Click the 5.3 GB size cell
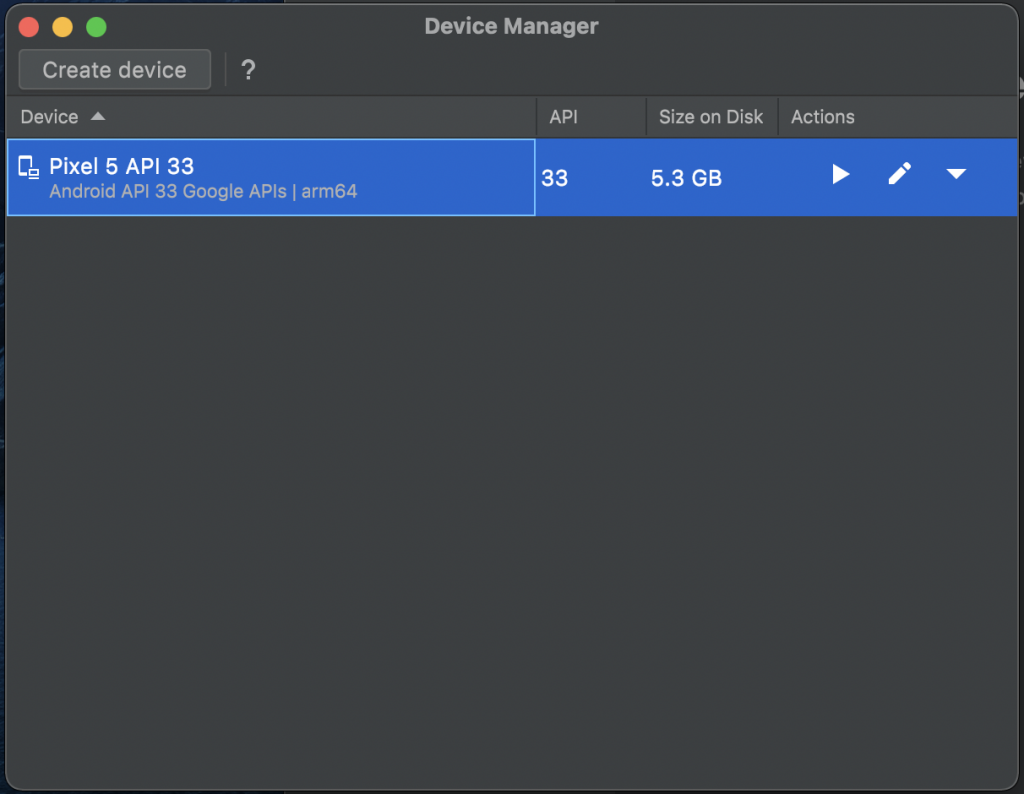The width and height of the screenshot is (1024, 794). 686,178
